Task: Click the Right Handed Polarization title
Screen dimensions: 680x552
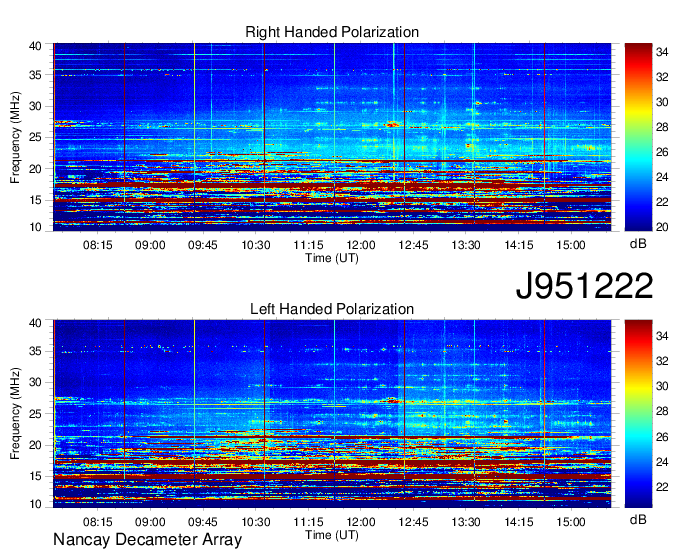Action: click(332, 32)
